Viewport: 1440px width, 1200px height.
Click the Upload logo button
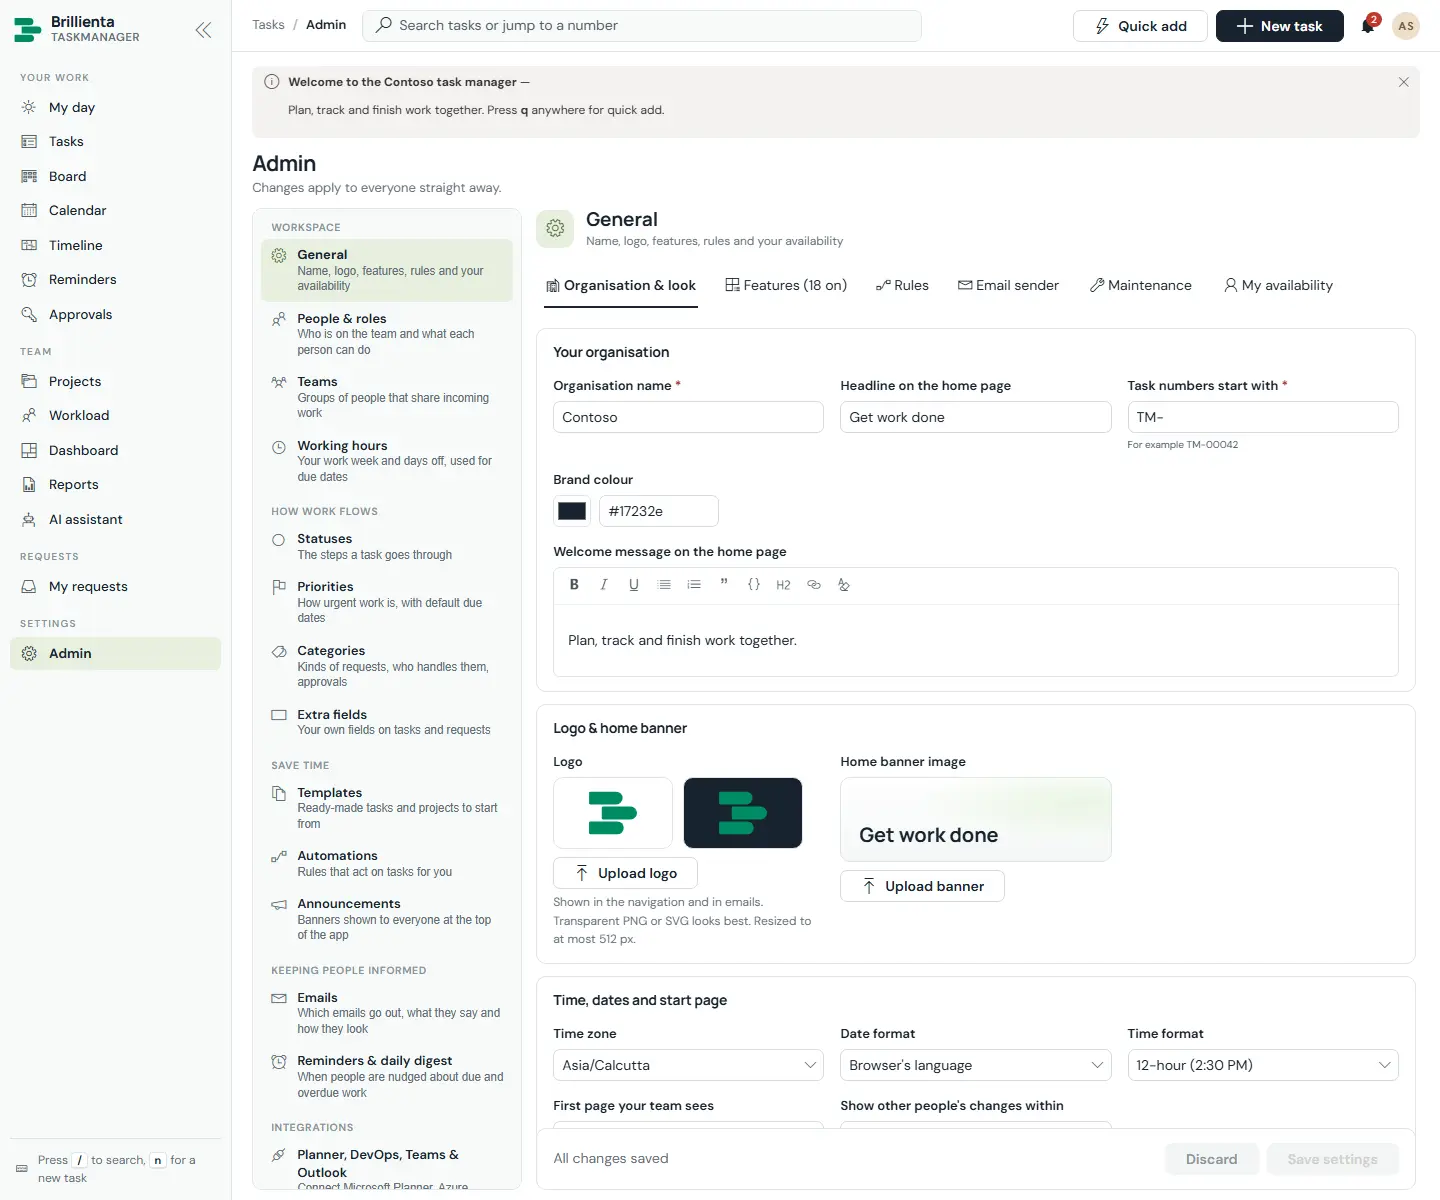tap(625, 873)
